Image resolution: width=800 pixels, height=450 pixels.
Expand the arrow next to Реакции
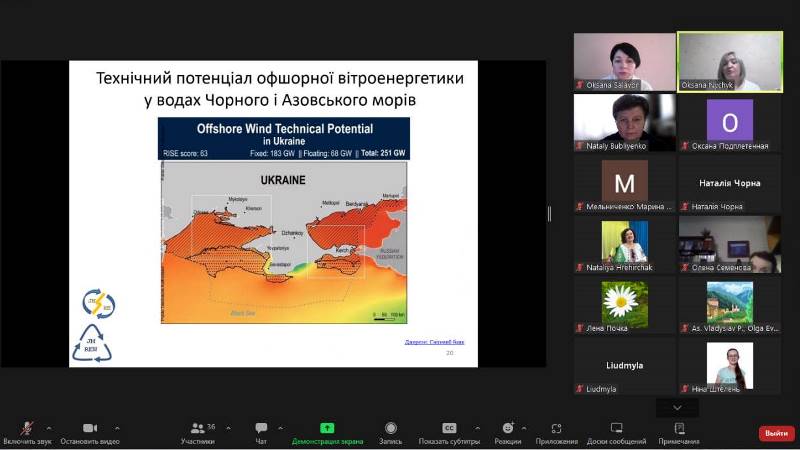click(524, 428)
